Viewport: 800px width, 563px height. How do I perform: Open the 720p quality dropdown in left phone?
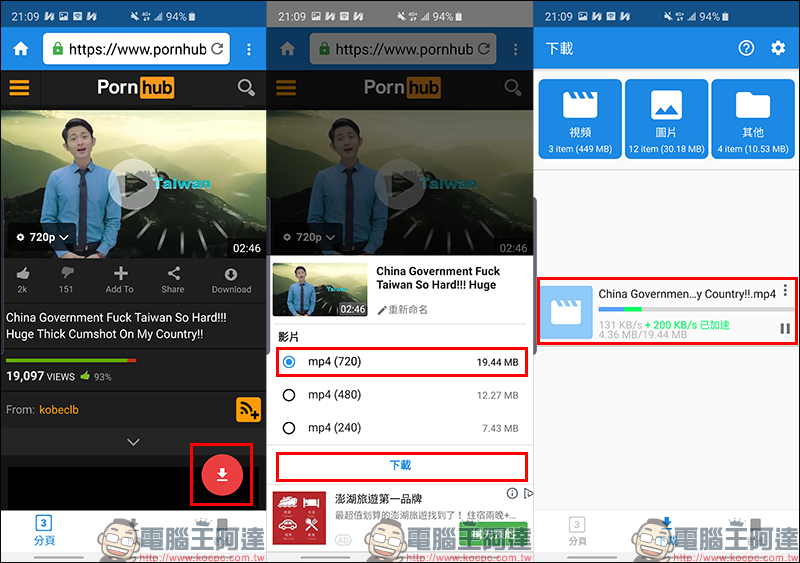tap(42, 237)
